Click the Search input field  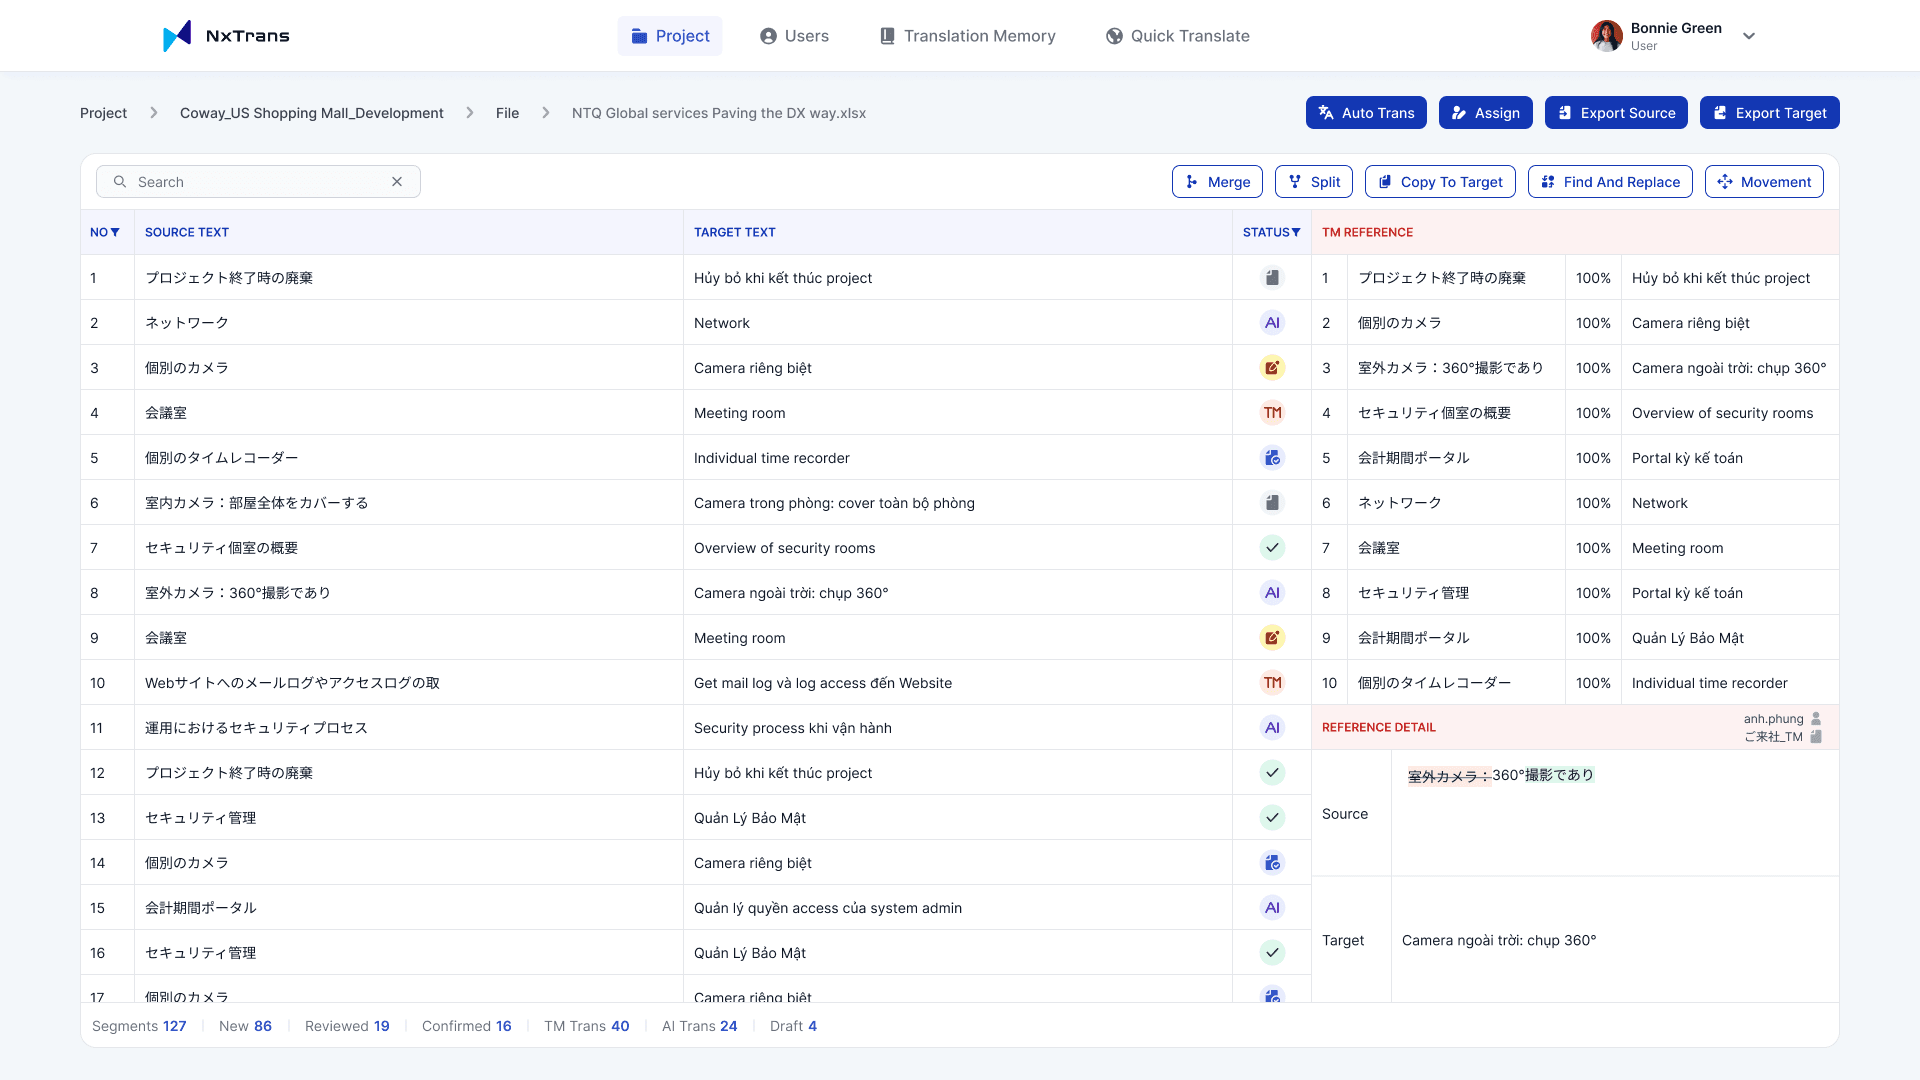(258, 182)
